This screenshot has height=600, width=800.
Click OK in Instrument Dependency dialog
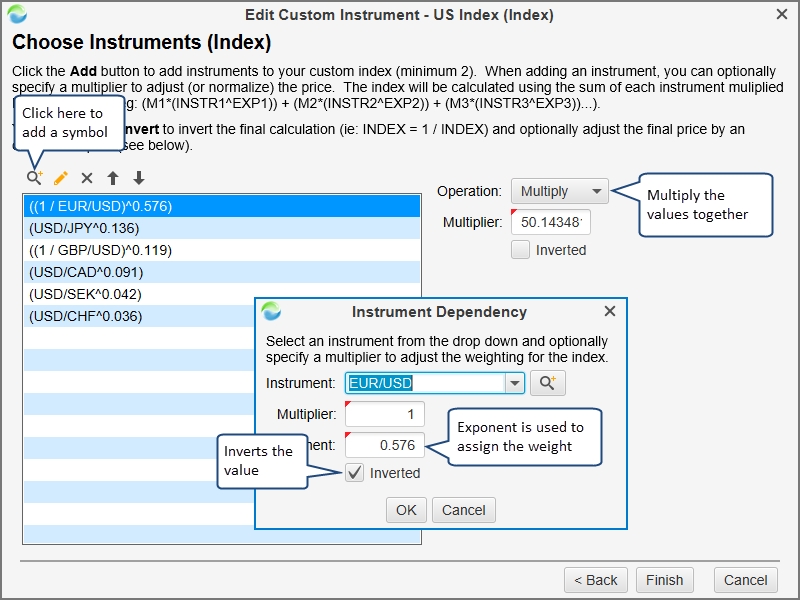(406, 510)
